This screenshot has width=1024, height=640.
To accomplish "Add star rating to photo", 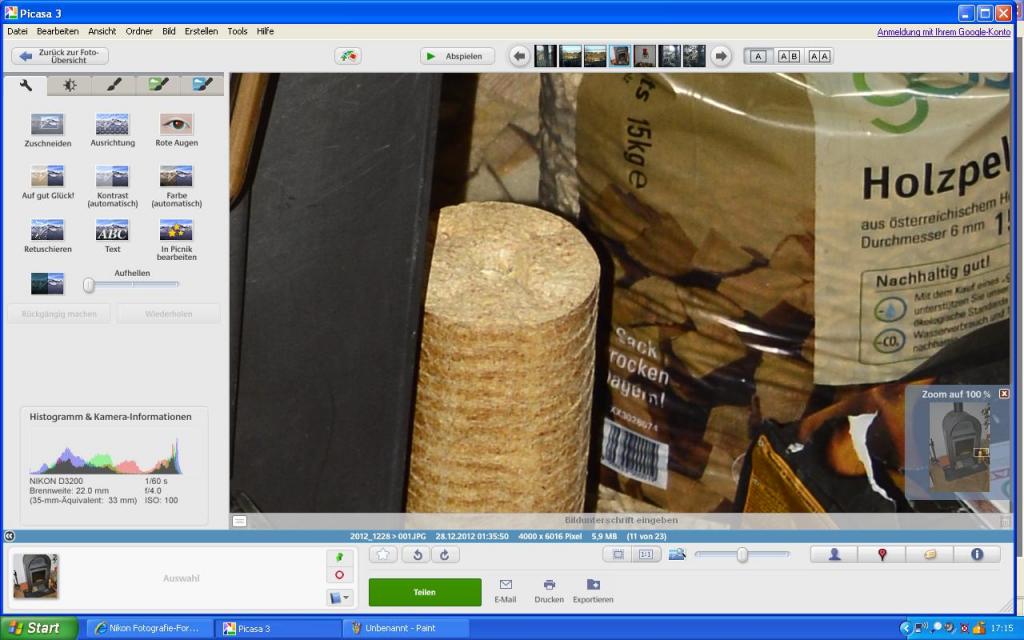I will click(x=383, y=554).
